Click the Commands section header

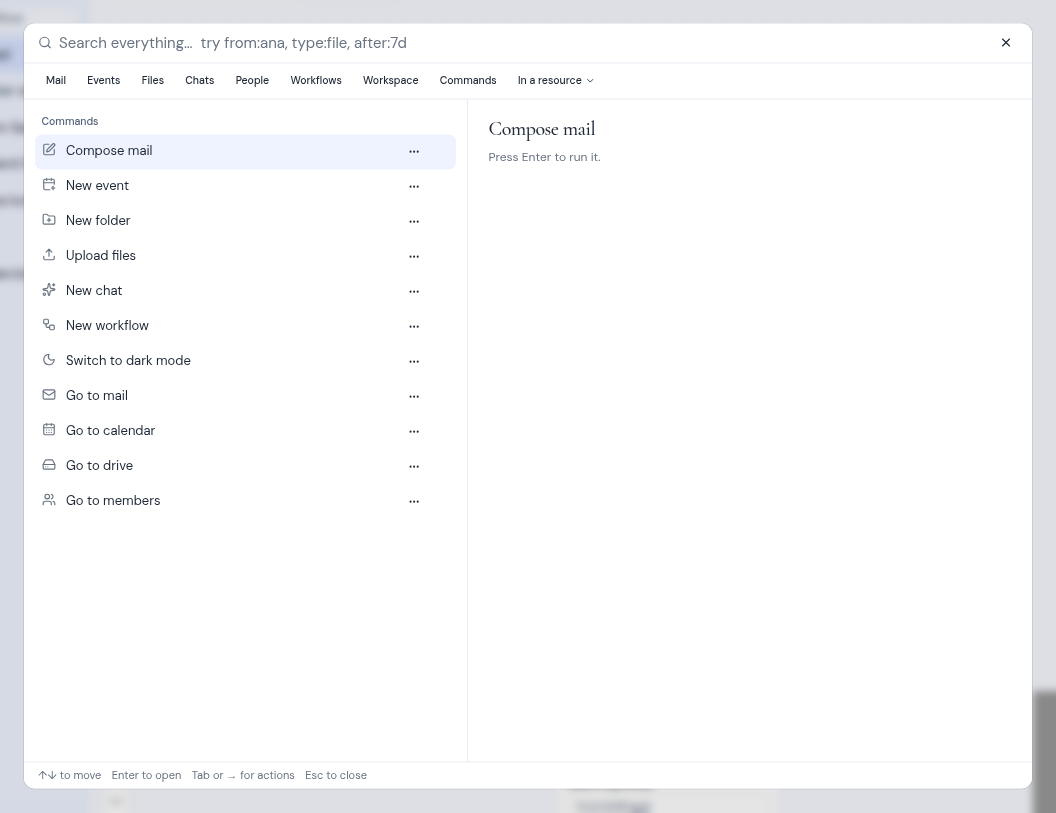coord(69,121)
